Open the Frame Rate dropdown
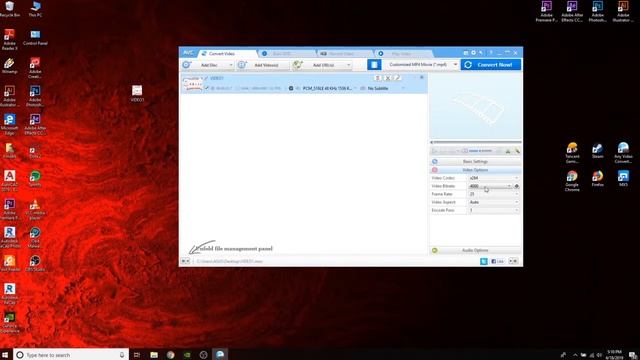The image size is (640, 360). 493,194
